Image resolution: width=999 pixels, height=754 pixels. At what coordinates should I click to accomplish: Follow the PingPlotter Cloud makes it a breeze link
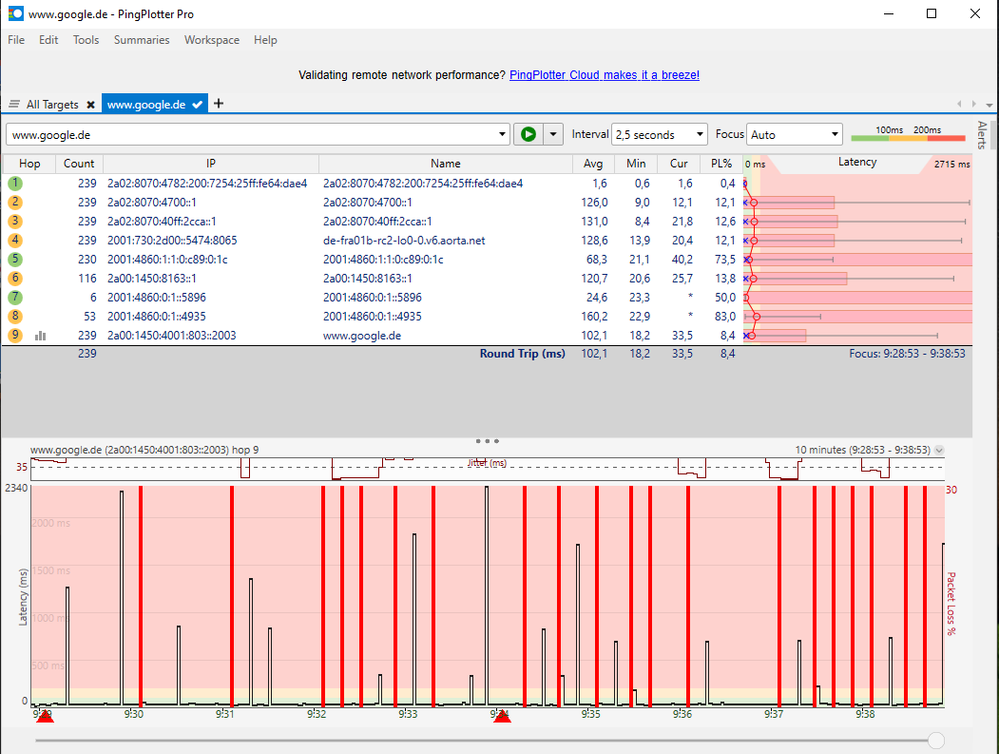604,75
